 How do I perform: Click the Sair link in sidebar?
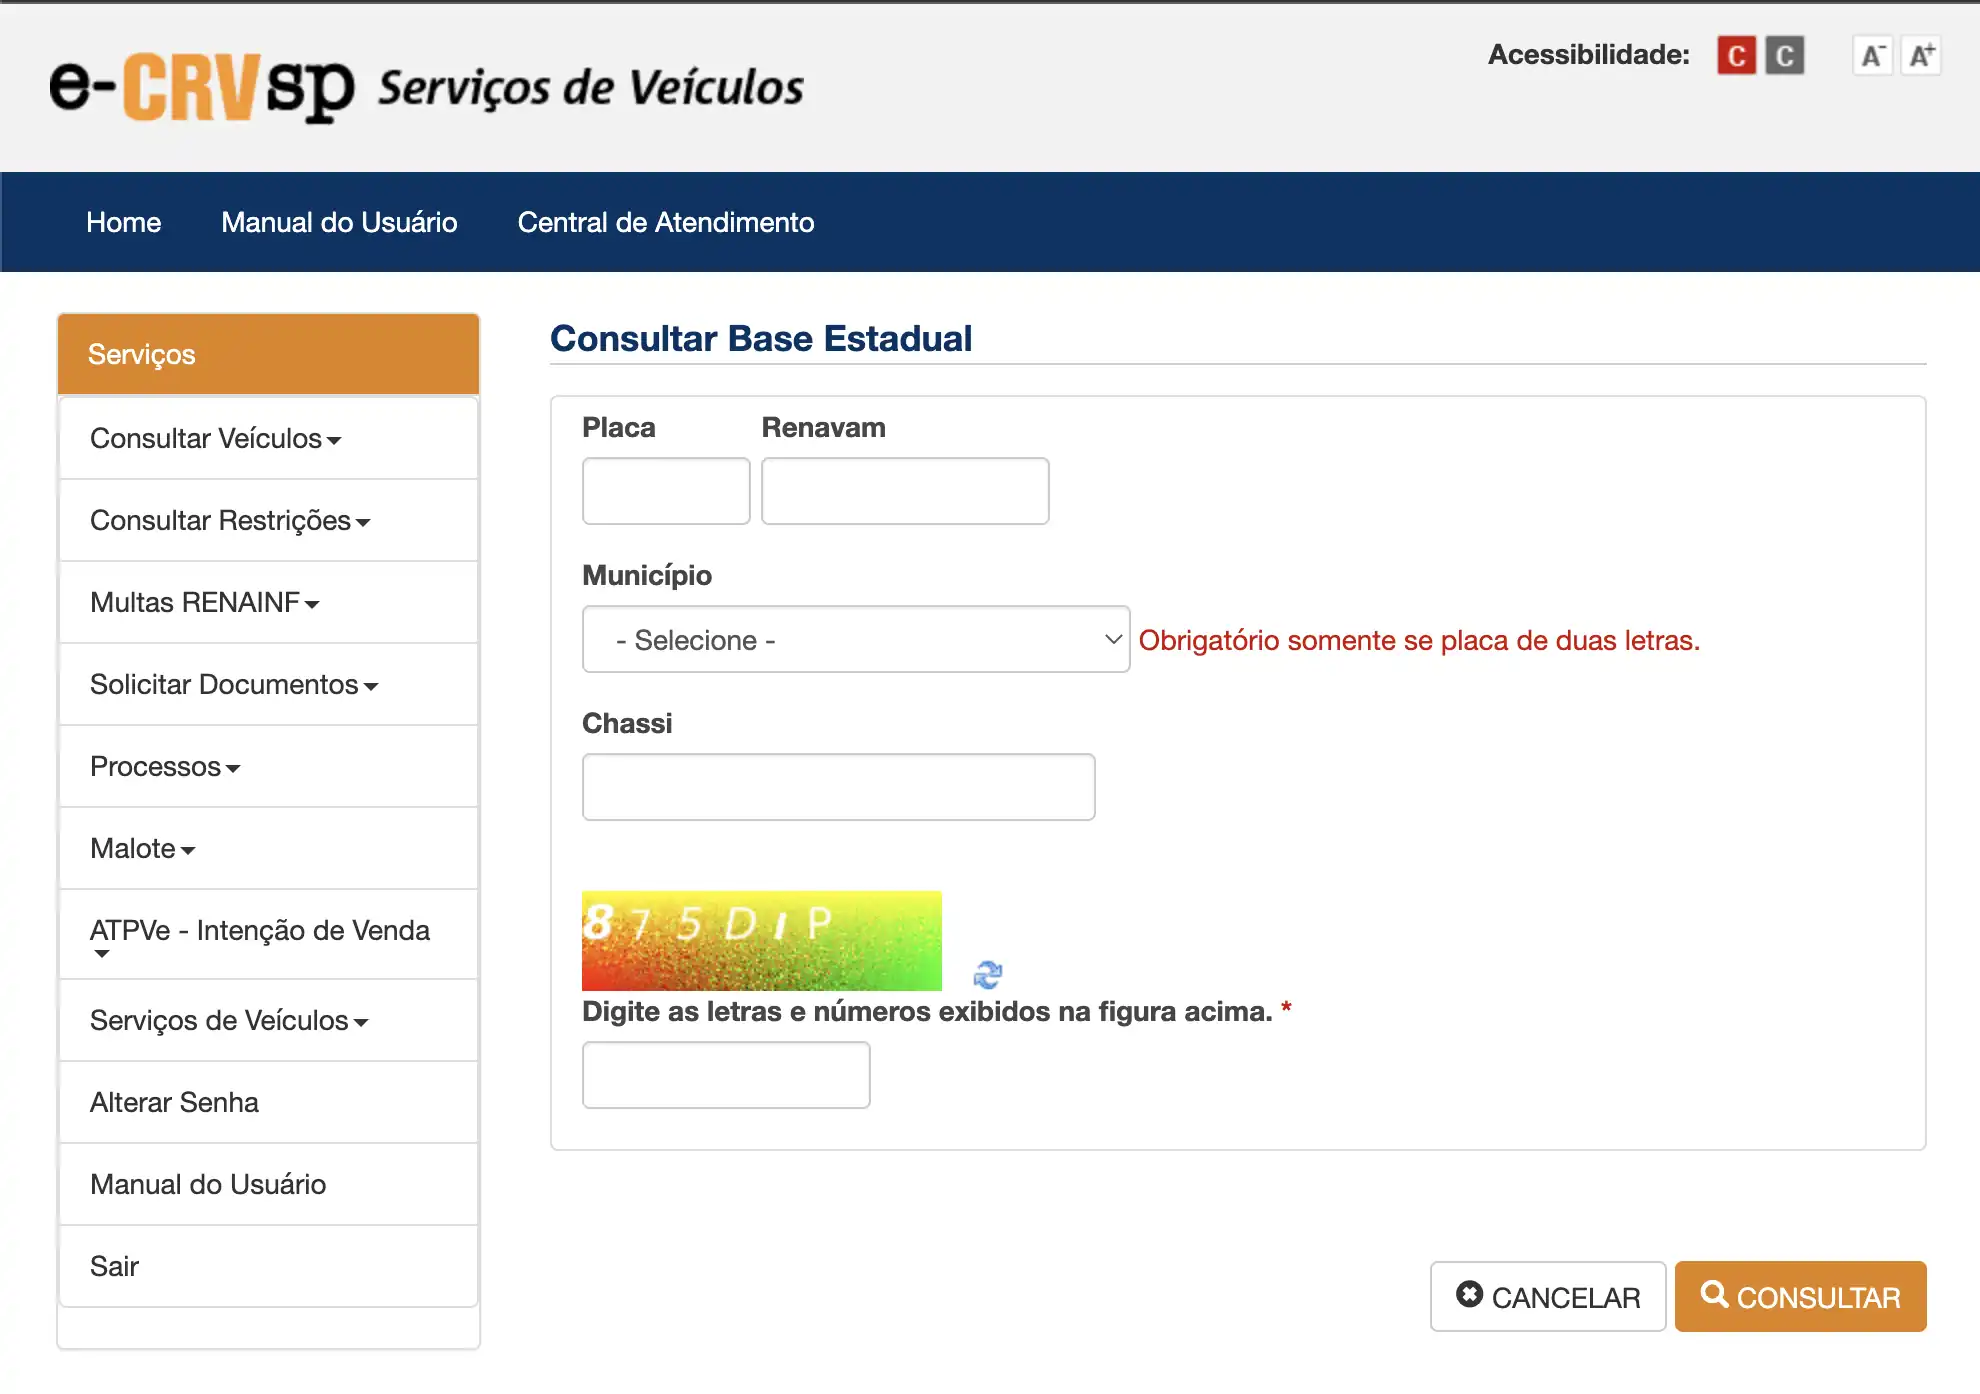(114, 1267)
